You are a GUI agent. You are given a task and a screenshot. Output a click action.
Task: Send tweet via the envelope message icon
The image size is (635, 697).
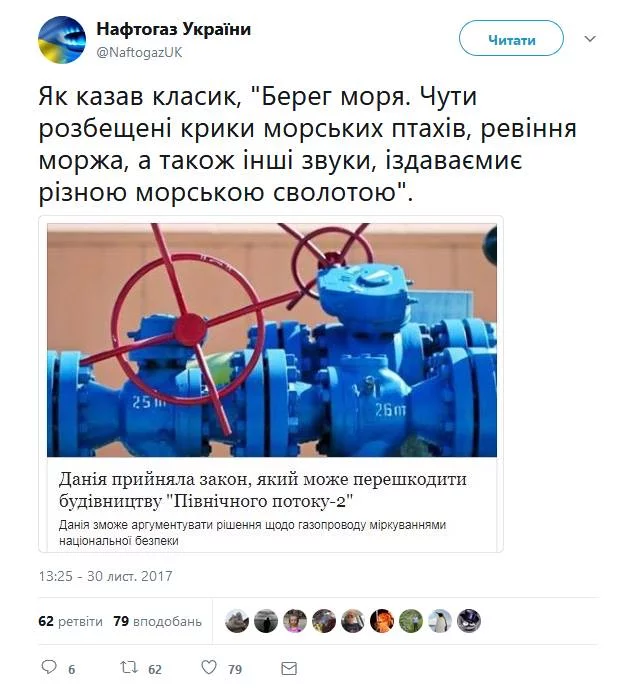point(289,668)
